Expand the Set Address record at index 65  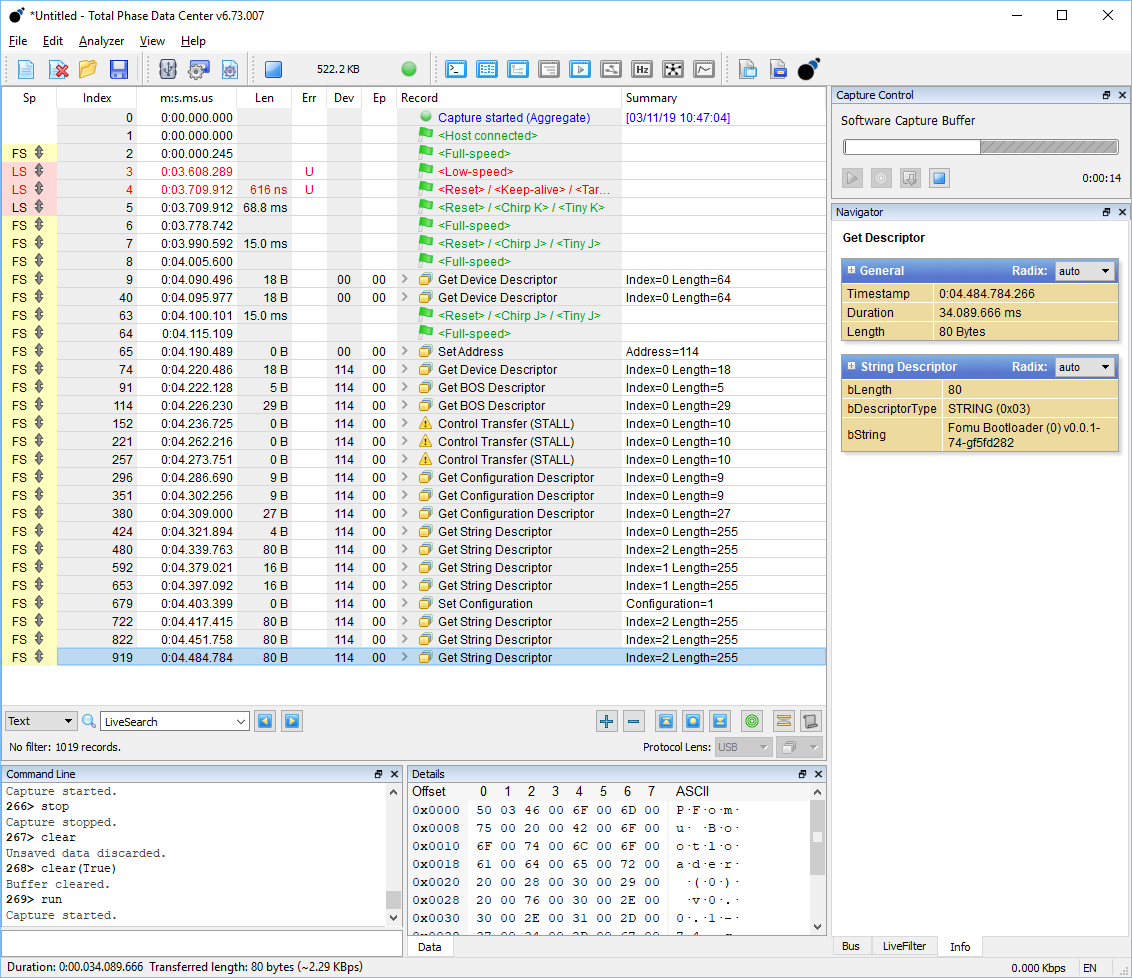tap(405, 352)
